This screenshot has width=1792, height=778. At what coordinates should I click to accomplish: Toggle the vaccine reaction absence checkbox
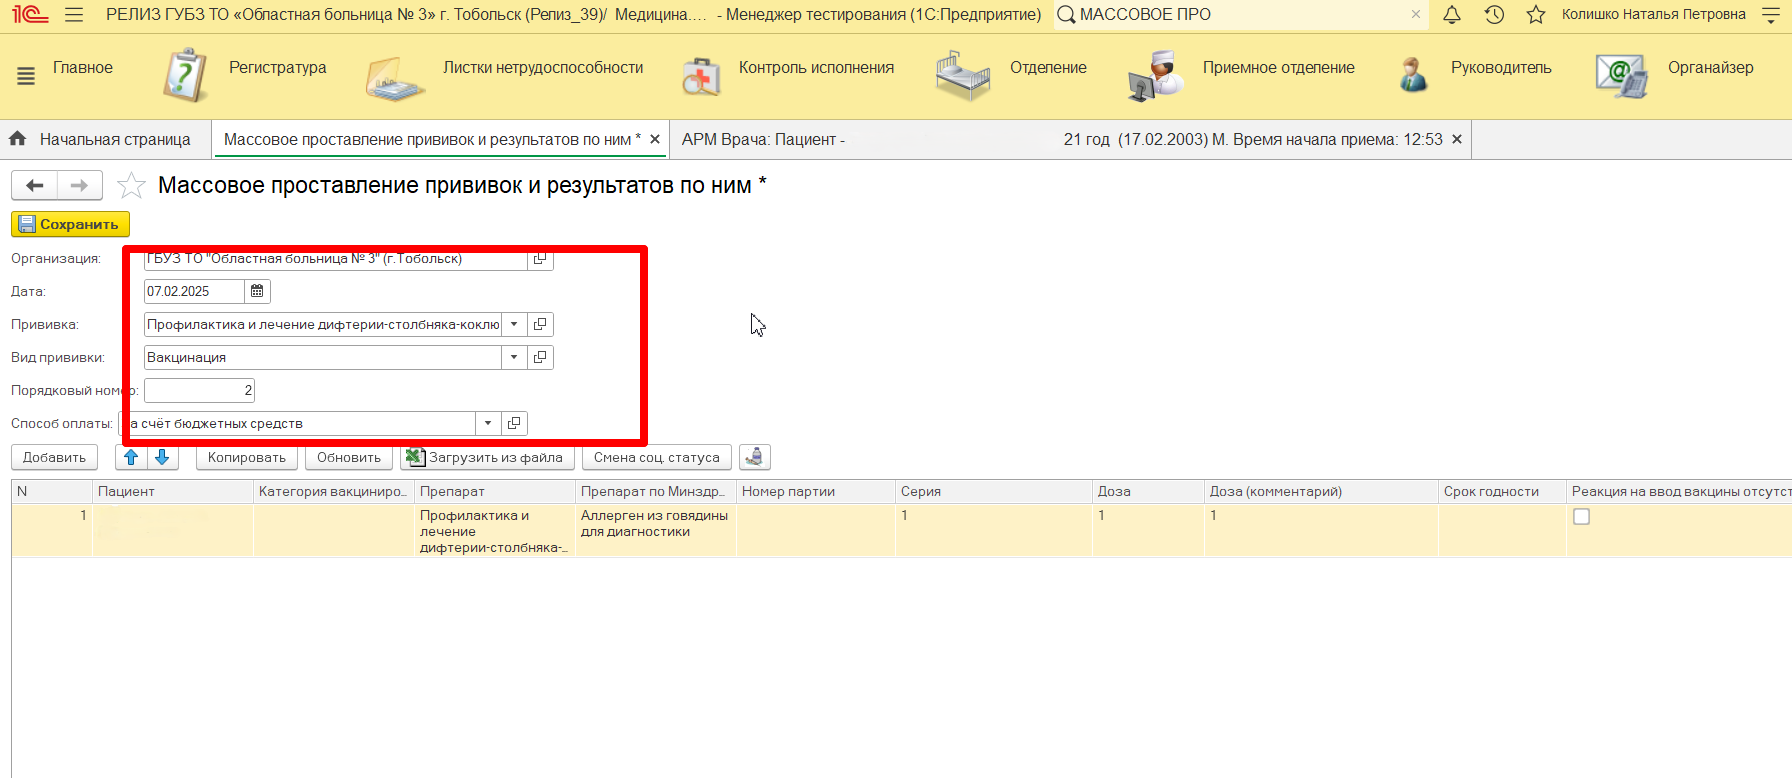1581,517
